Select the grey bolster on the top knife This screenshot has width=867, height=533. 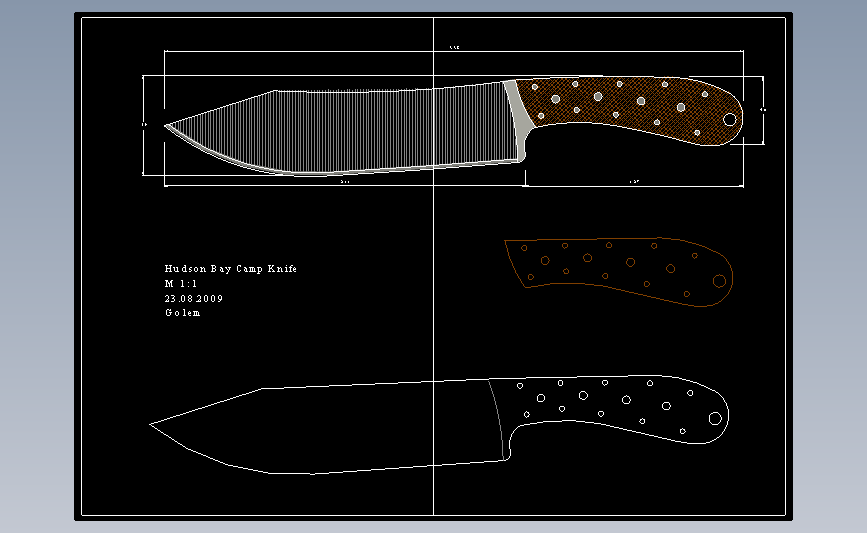517,119
